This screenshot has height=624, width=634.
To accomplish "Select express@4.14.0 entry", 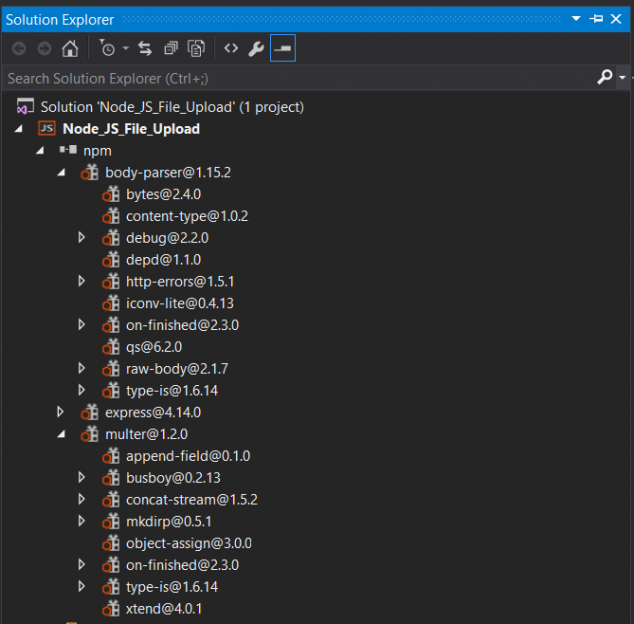I will 153,413.
